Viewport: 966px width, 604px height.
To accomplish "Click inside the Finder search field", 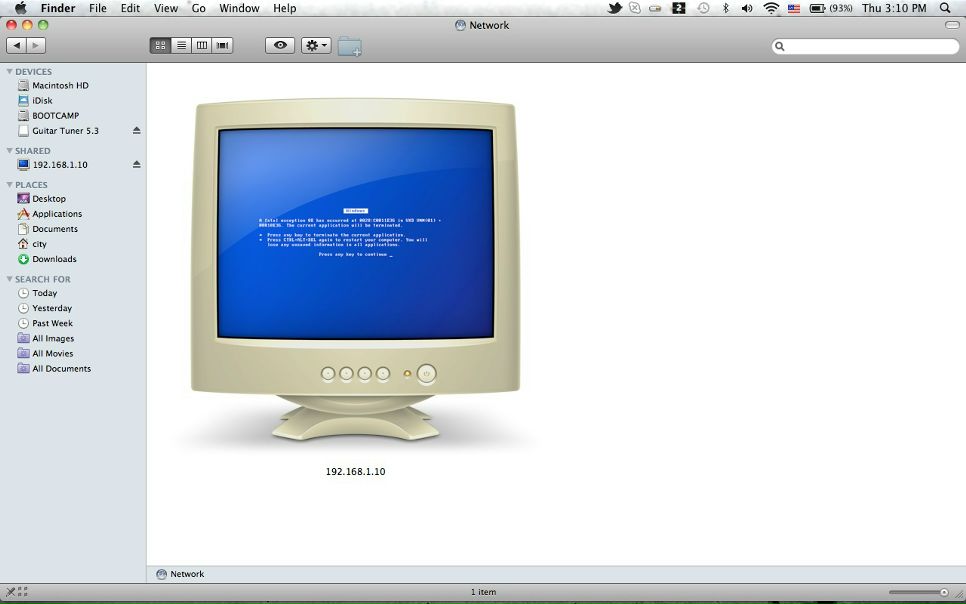I will [865, 46].
